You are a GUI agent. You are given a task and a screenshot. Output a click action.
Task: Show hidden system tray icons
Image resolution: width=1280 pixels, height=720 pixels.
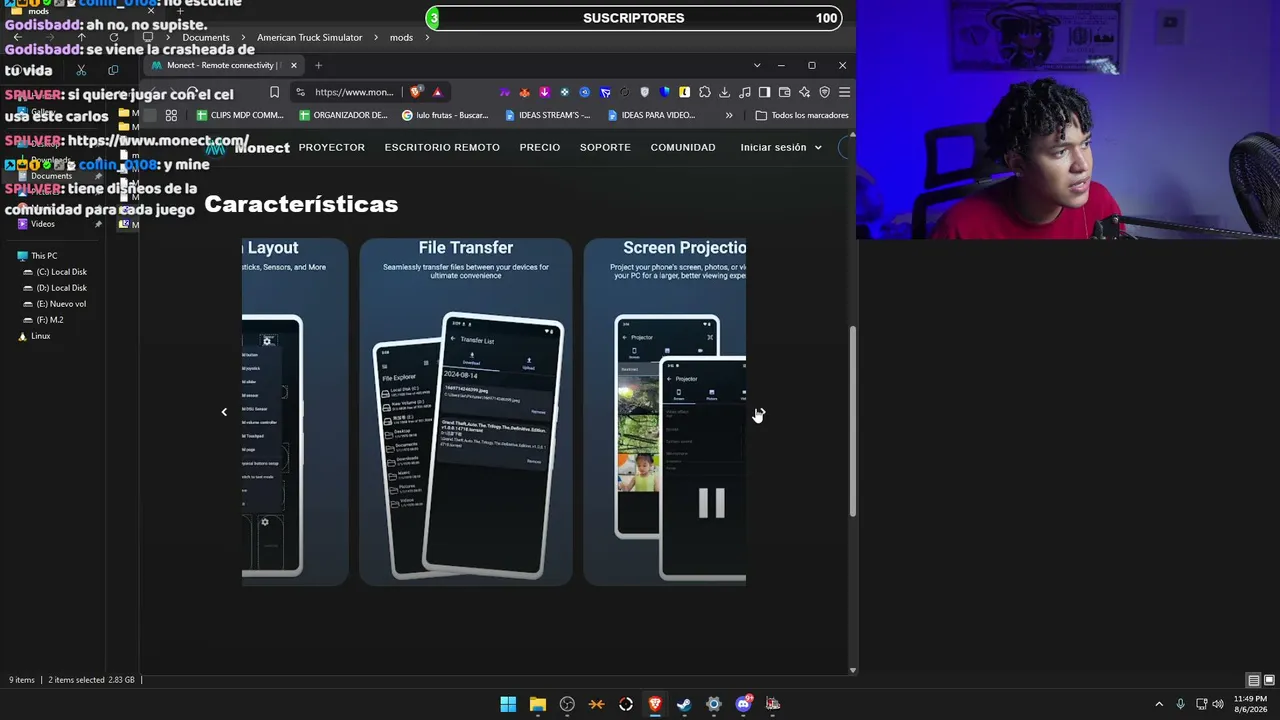point(1159,704)
